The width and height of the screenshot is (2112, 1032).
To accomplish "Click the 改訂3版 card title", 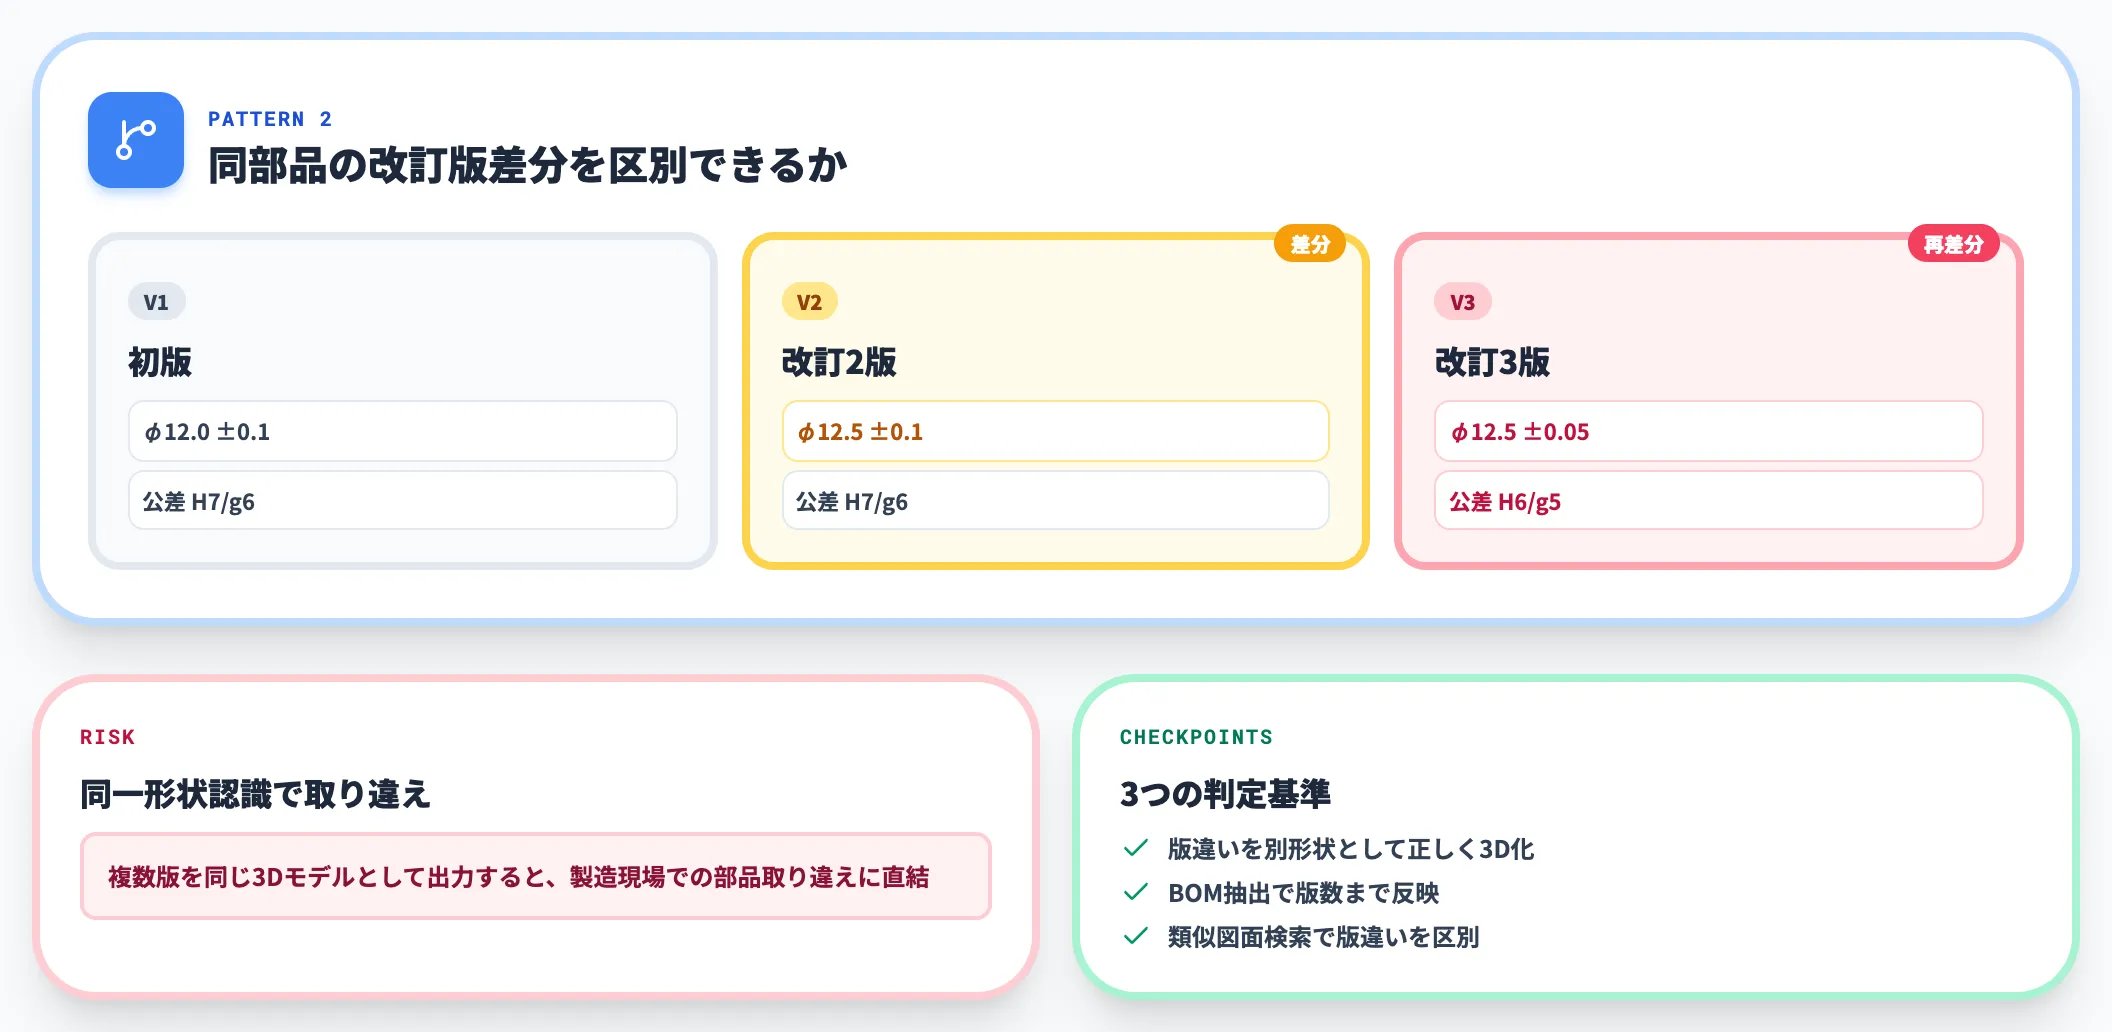I will click(1492, 362).
